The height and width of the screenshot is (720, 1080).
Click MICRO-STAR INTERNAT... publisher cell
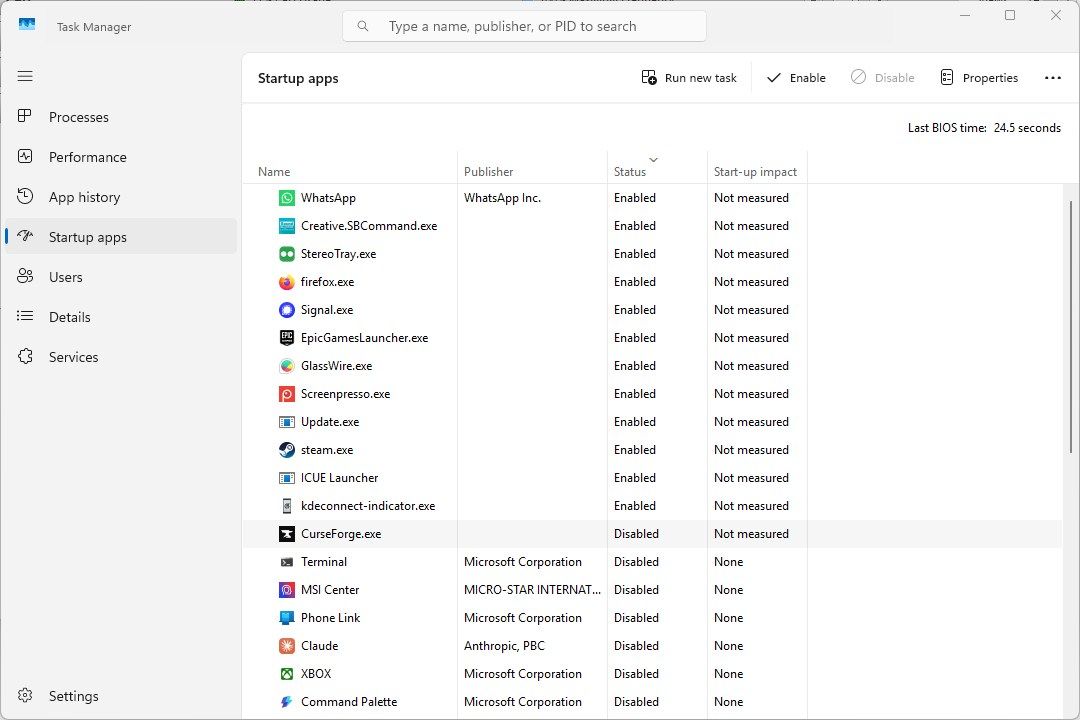532,590
